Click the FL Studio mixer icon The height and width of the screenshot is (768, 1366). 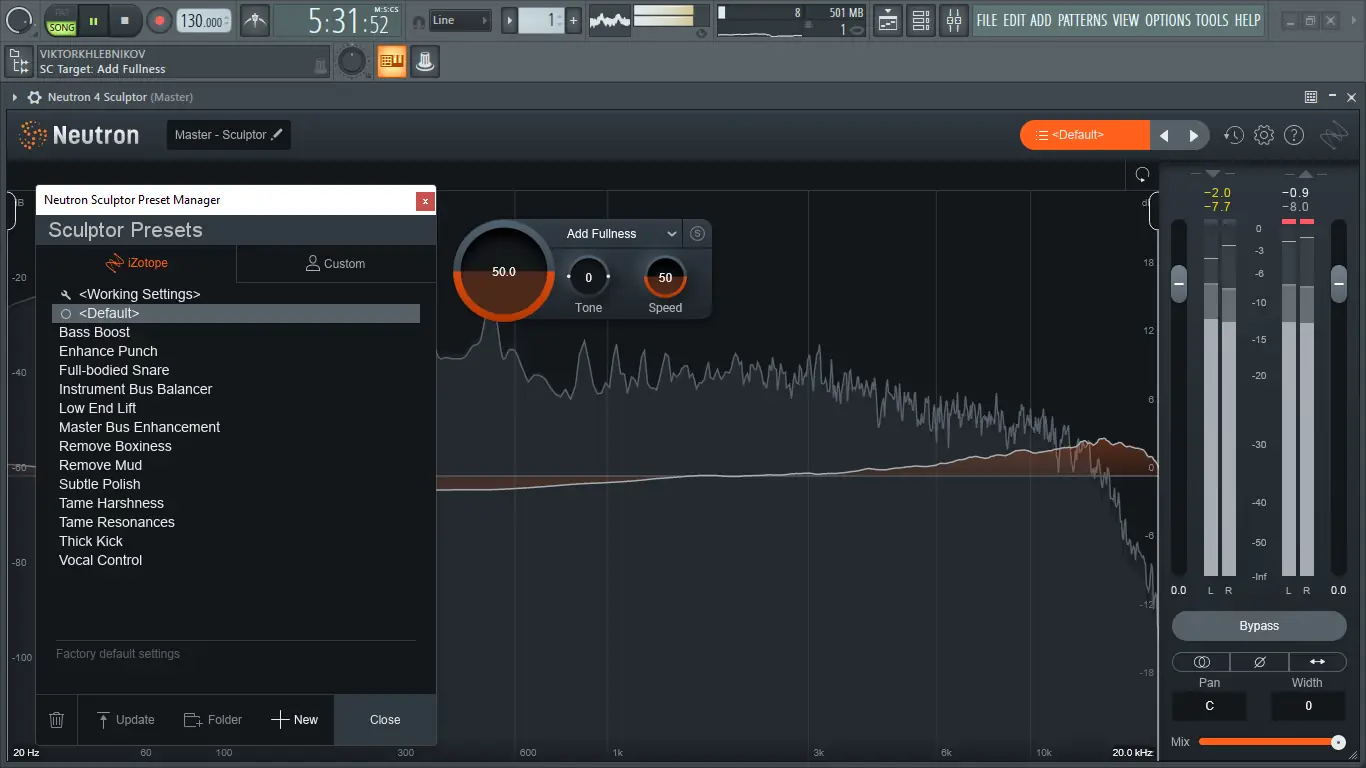(953, 20)
